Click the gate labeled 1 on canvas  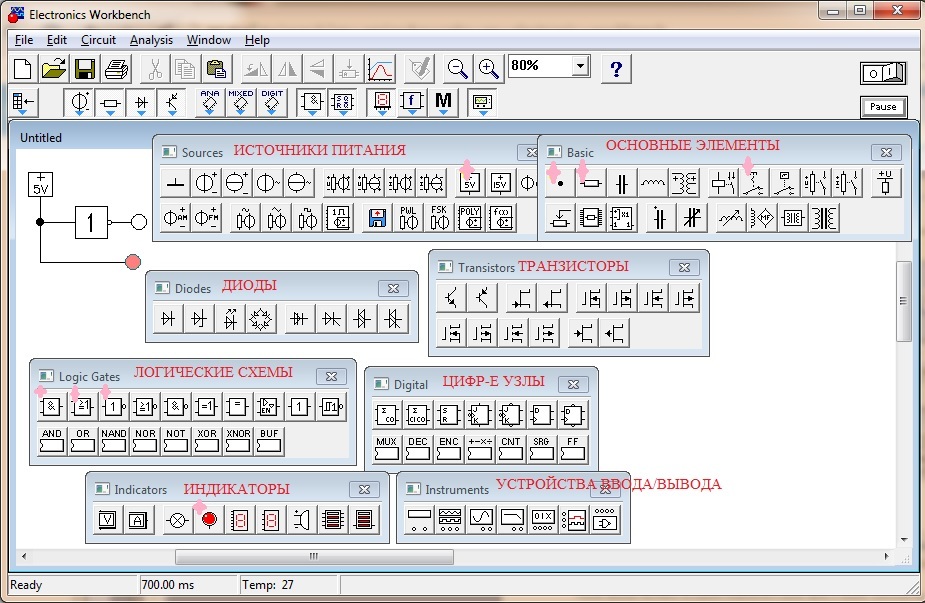pos(91,222)
